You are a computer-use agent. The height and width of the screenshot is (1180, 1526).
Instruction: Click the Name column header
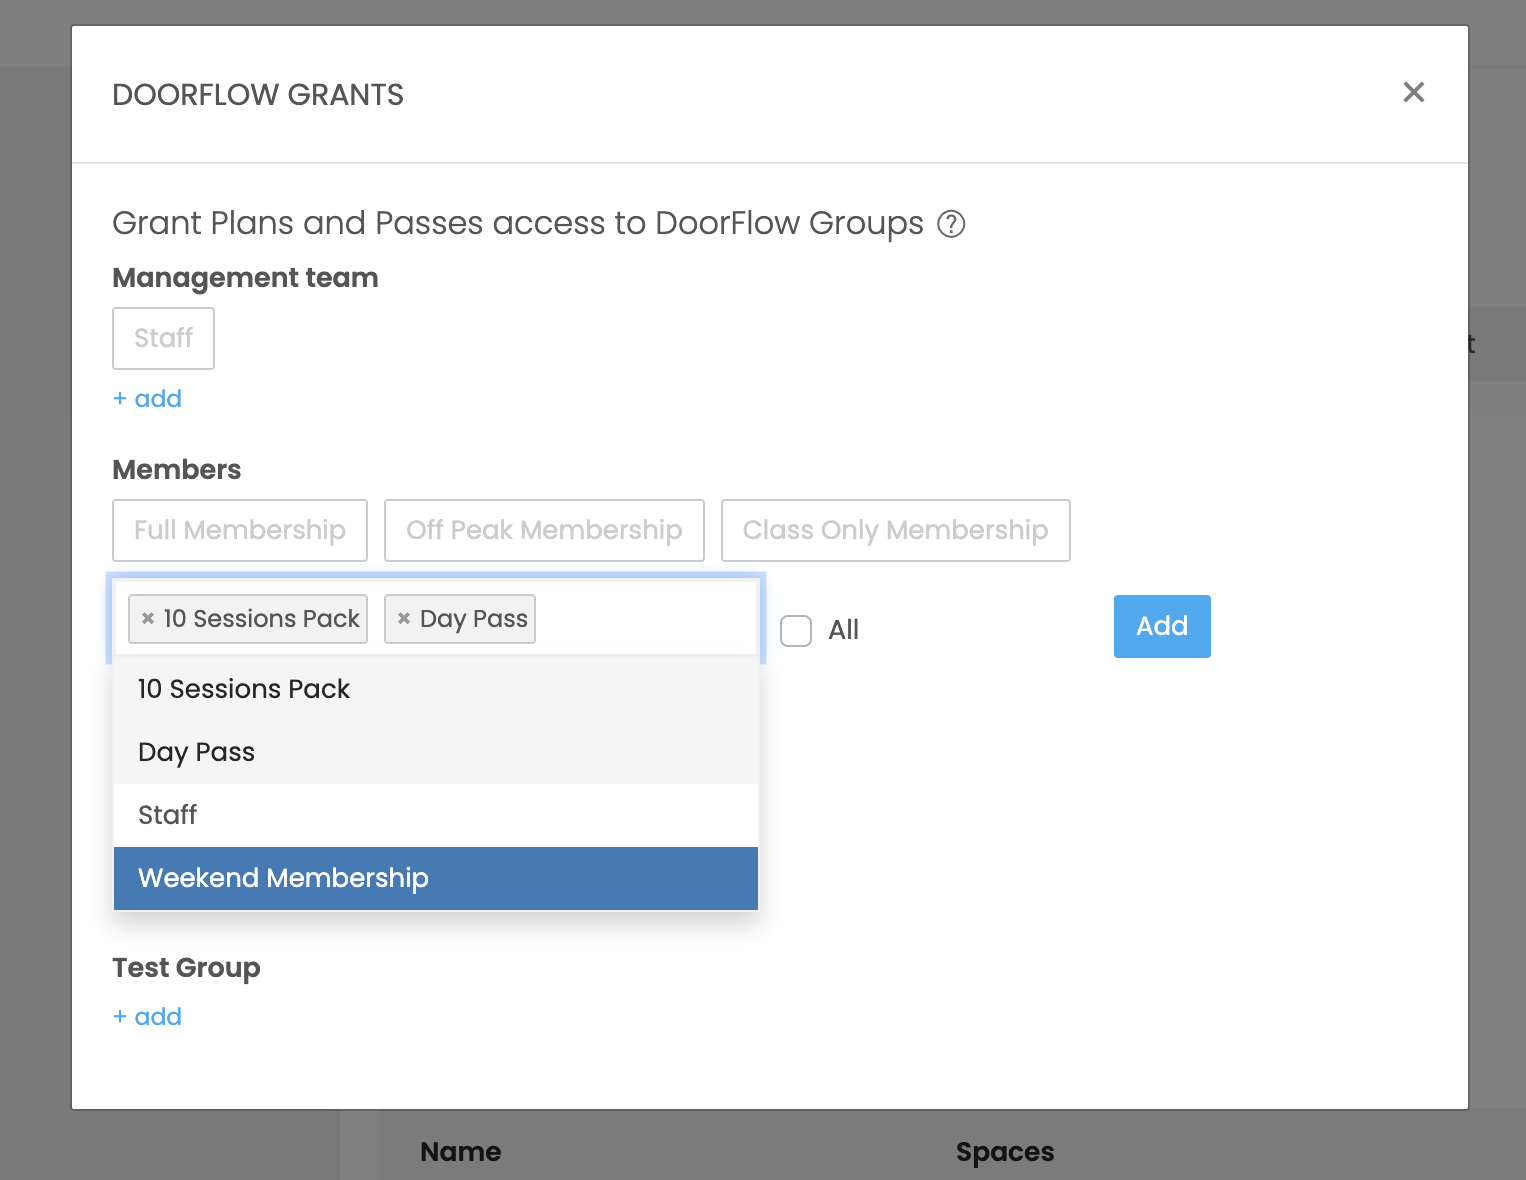pyautogui.click(x=460, y=1152)
